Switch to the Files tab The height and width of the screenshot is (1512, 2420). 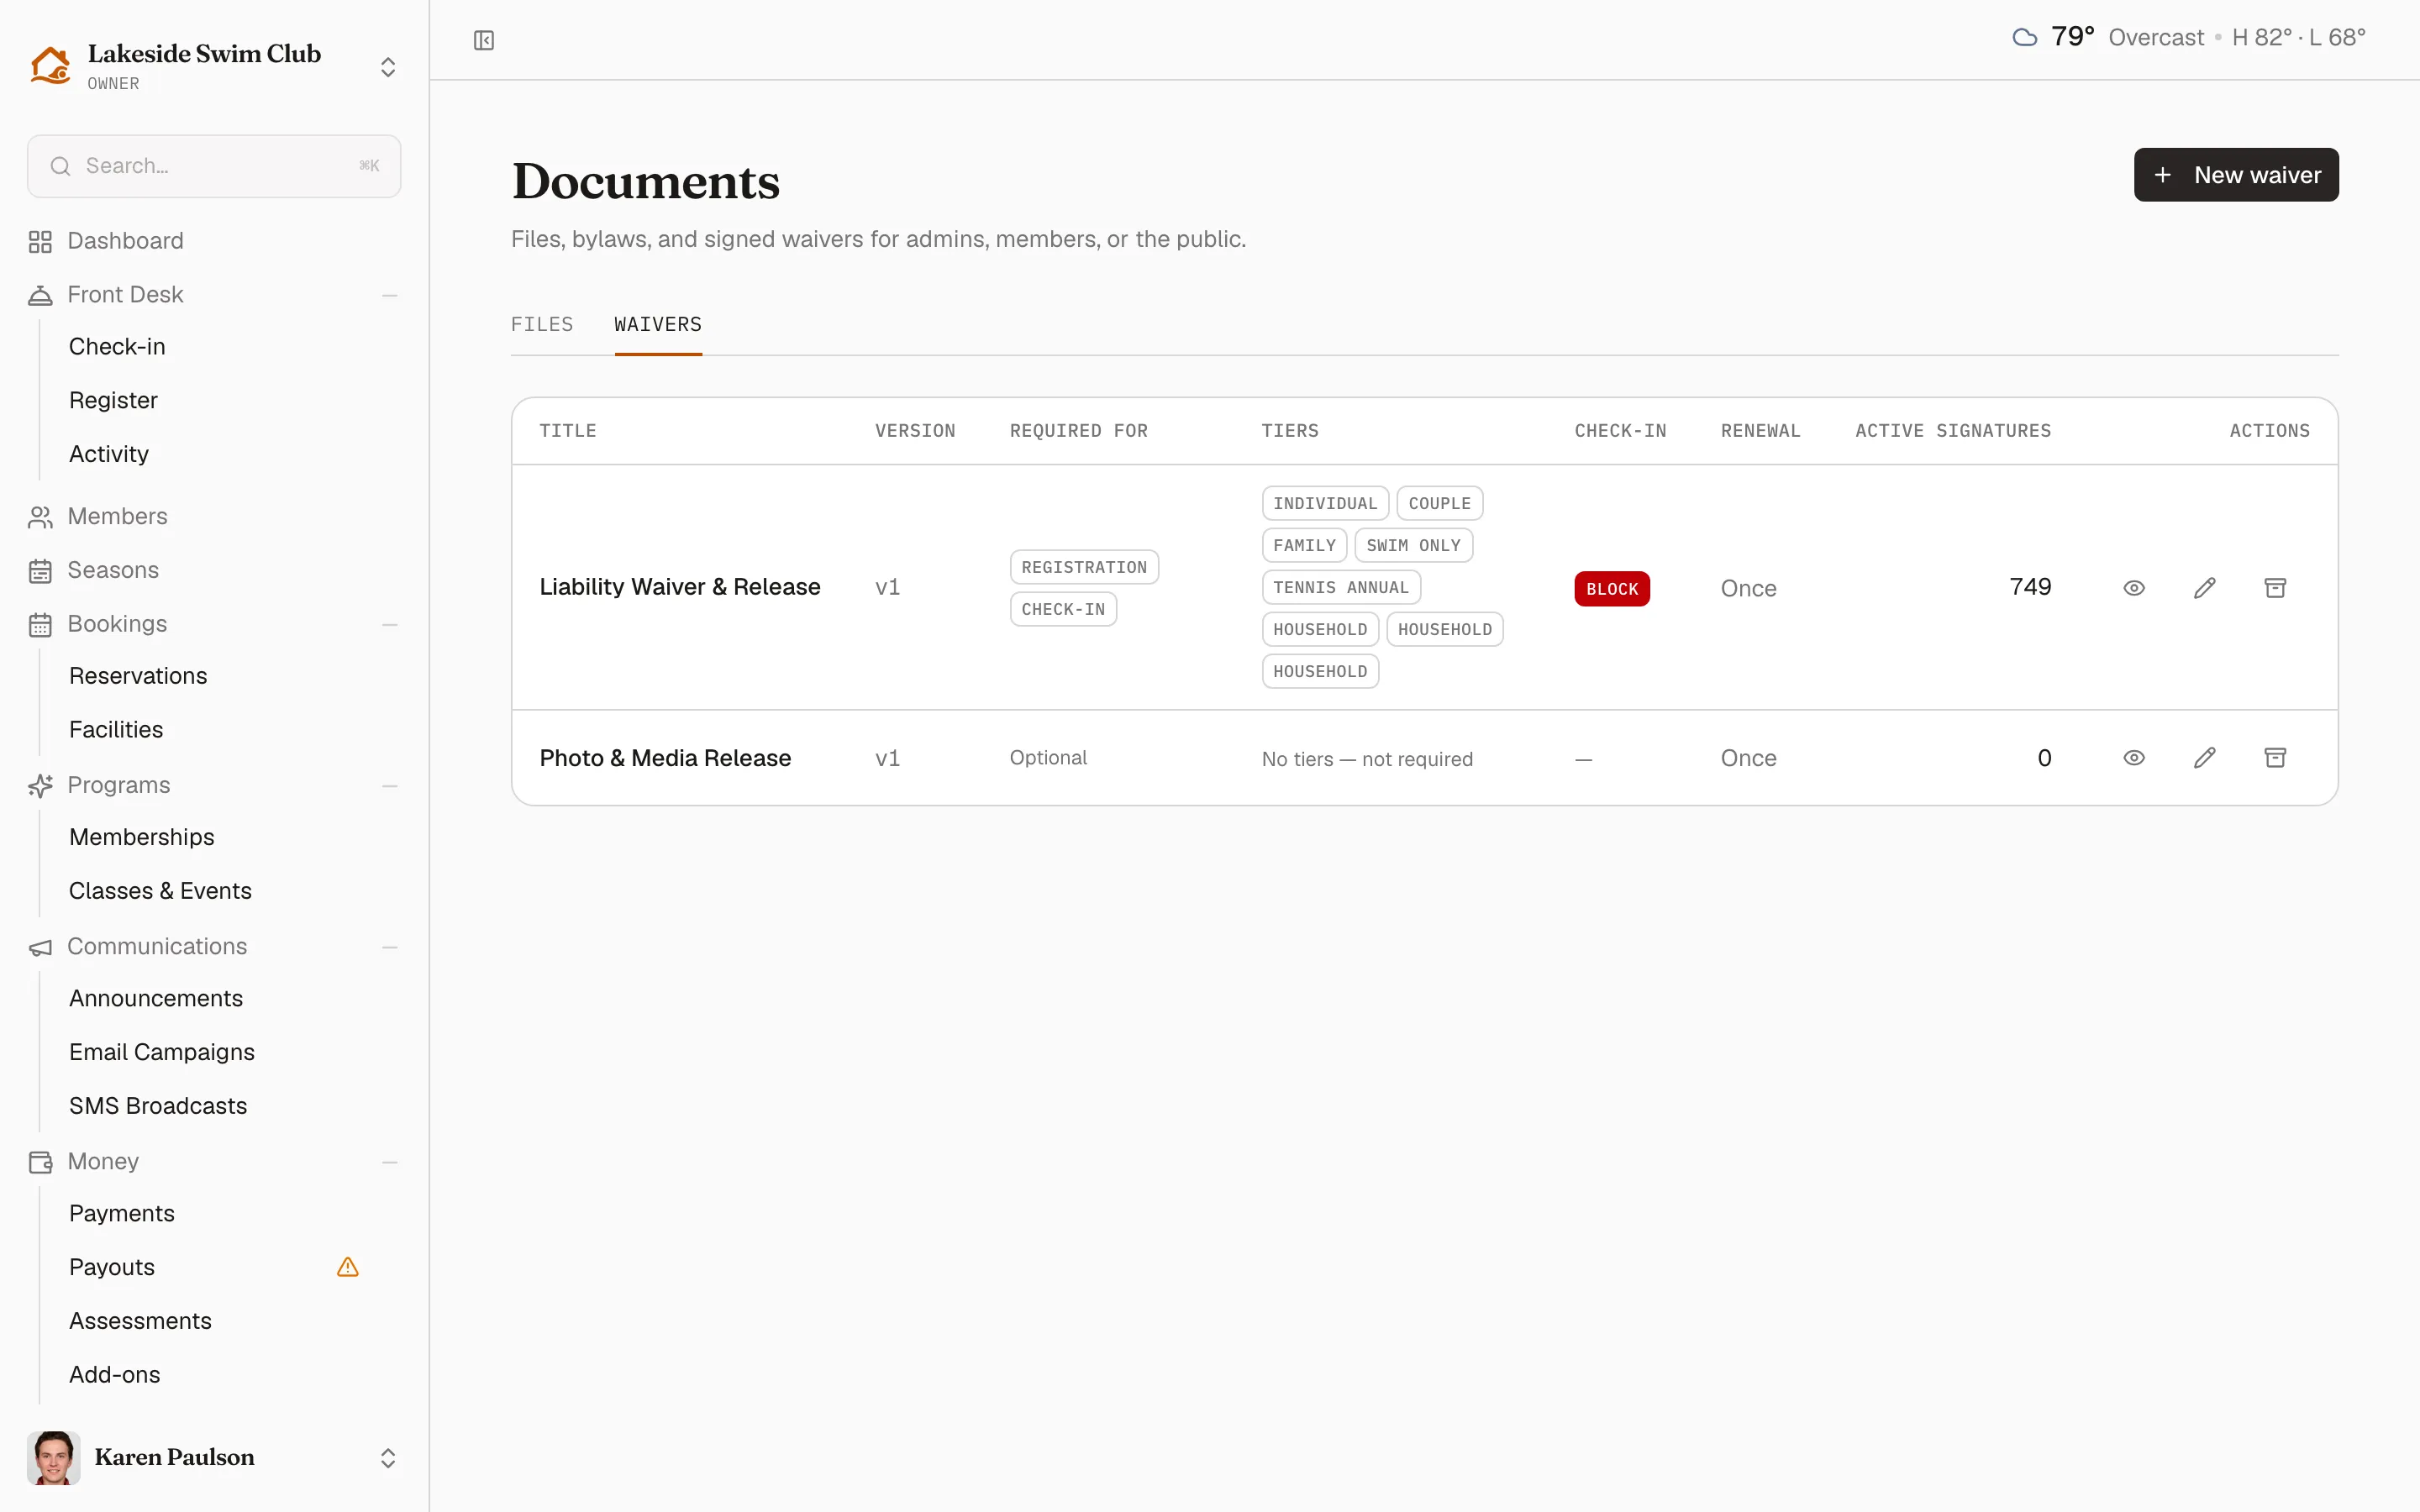[x=542, y=324]
